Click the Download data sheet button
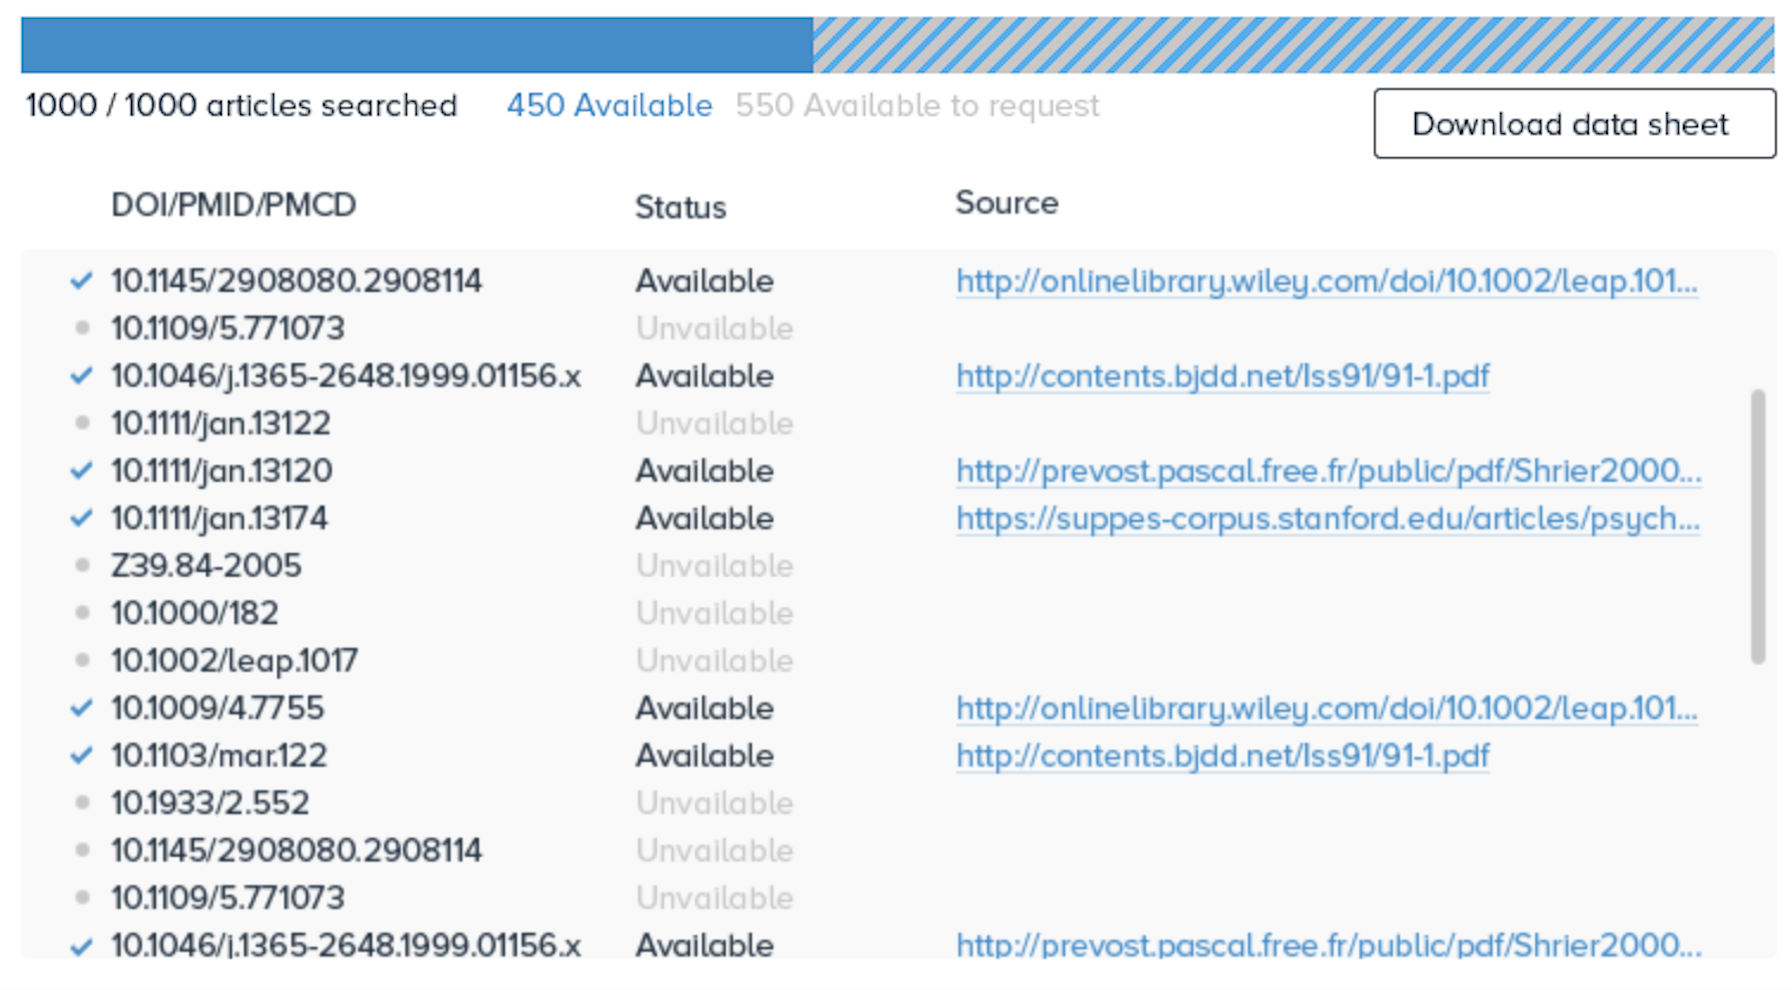The image size is (1792, 990). pos(1574,124)
